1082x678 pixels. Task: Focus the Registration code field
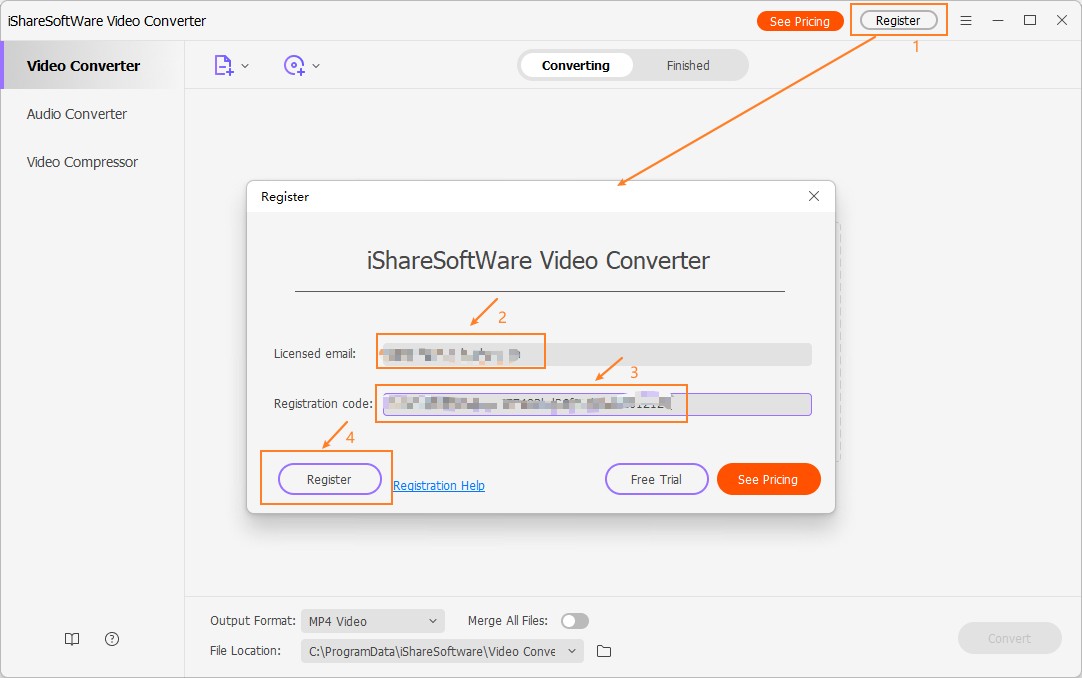[x=597, y=404]
